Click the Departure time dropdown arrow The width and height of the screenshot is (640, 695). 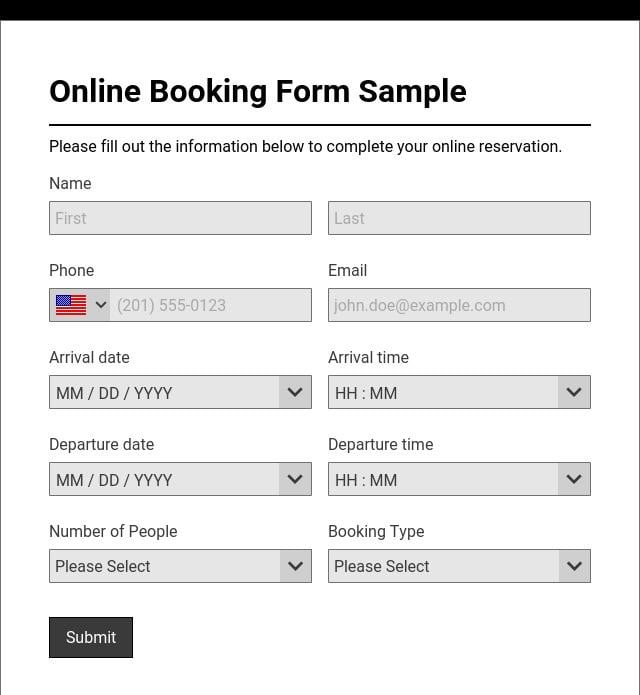pyautogui.click(x=573, y=479)
